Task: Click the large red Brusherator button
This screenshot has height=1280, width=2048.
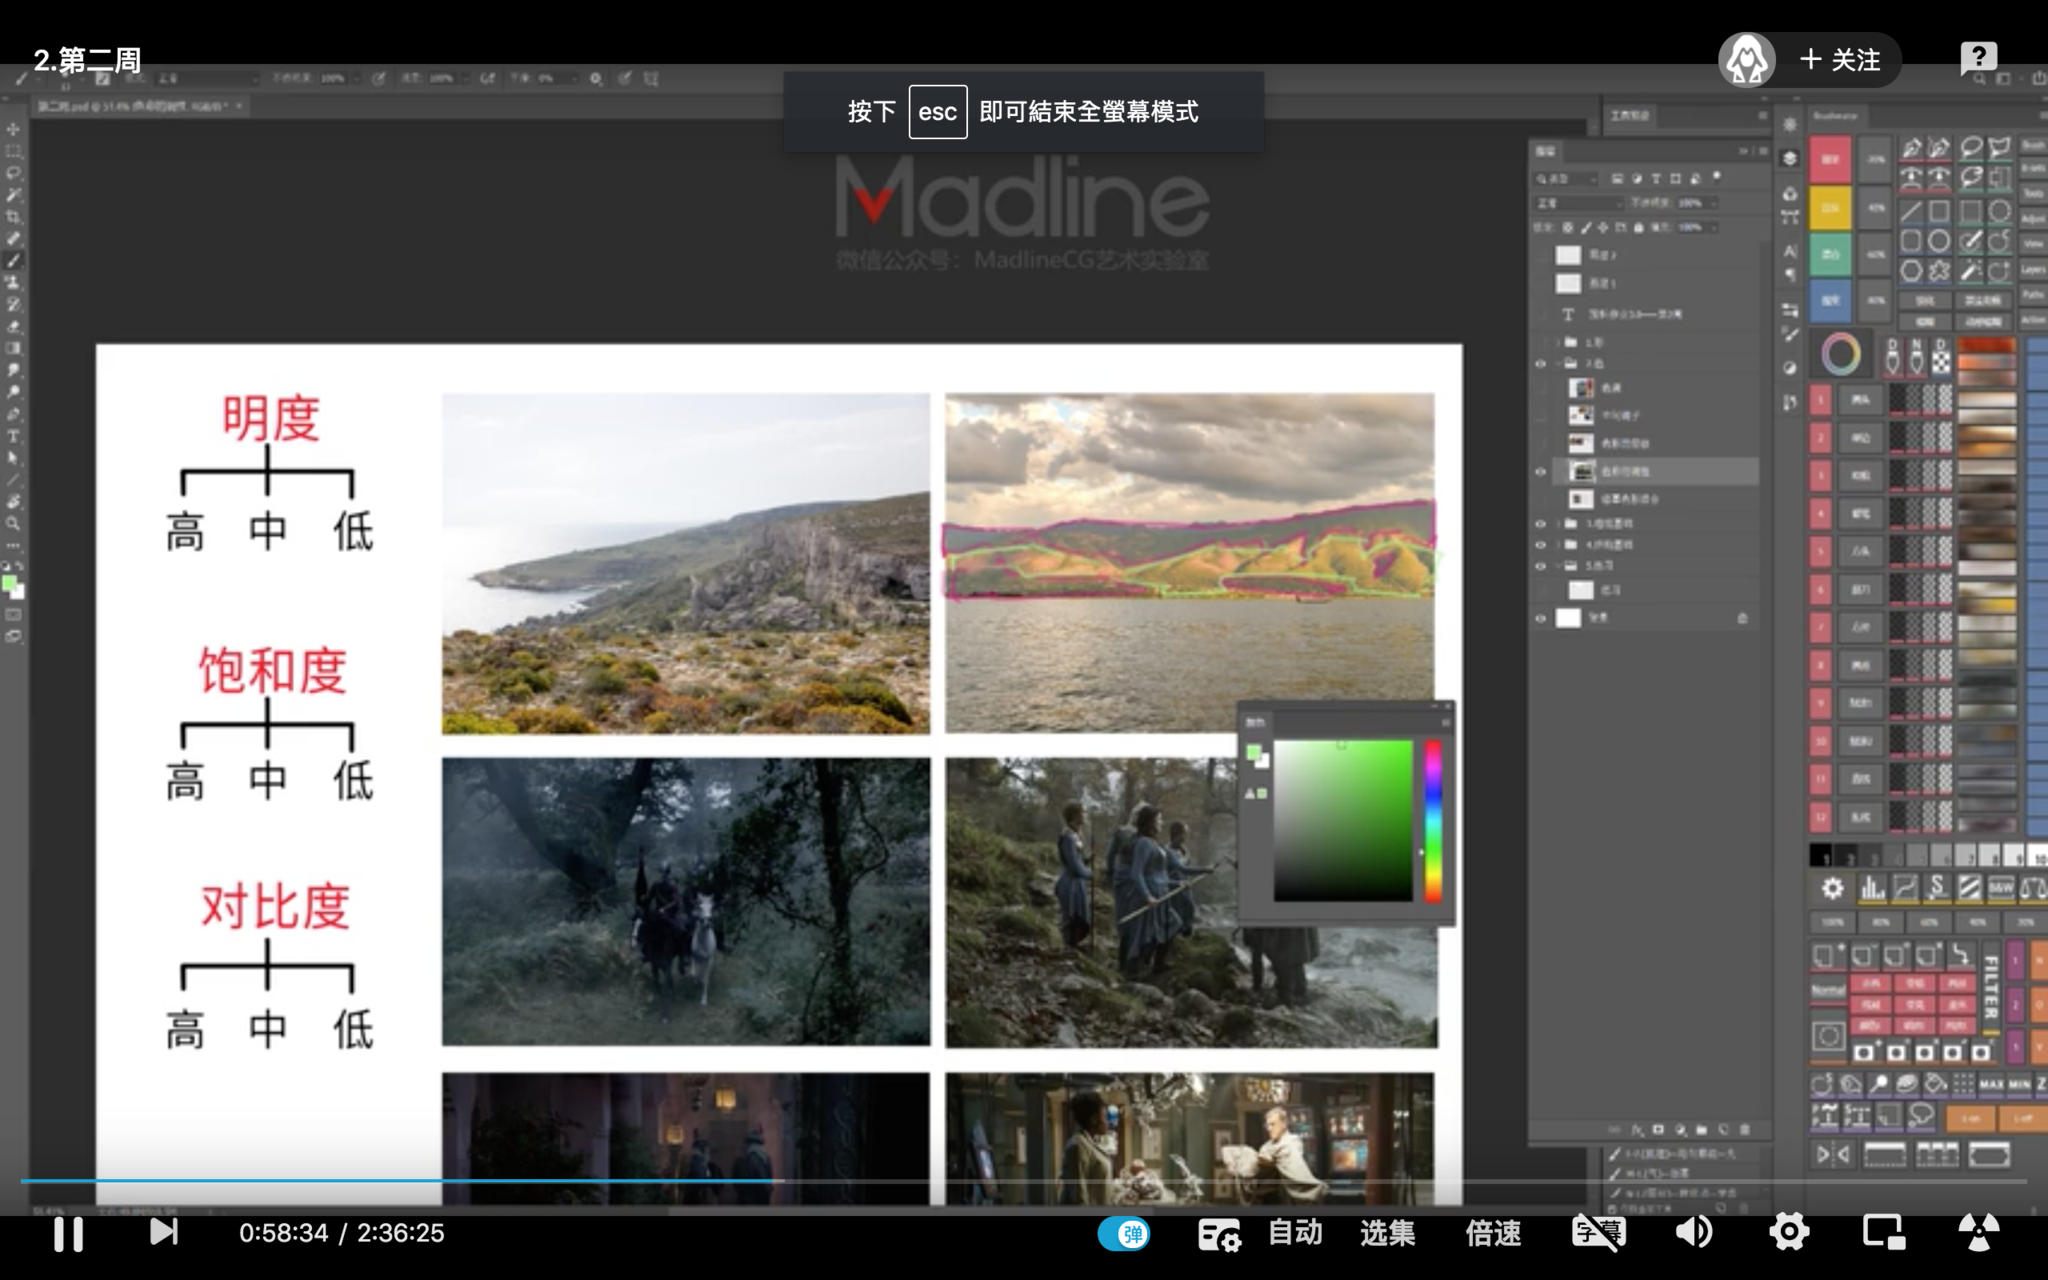Action: [1830, 160]
